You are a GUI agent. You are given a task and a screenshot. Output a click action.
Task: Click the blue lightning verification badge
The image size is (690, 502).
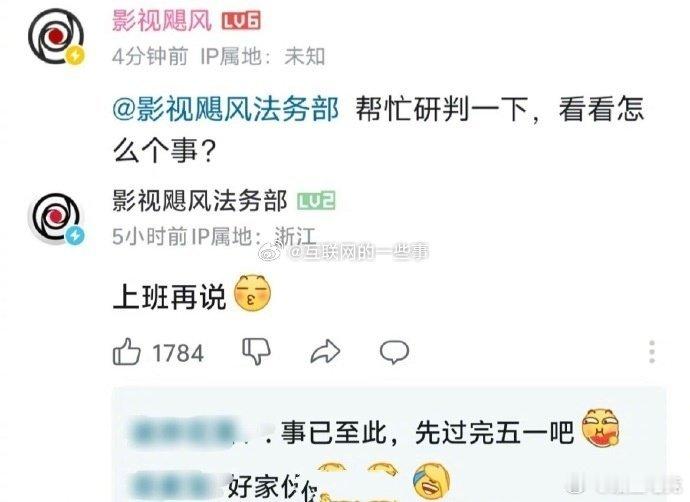click(x=75, y=236)
